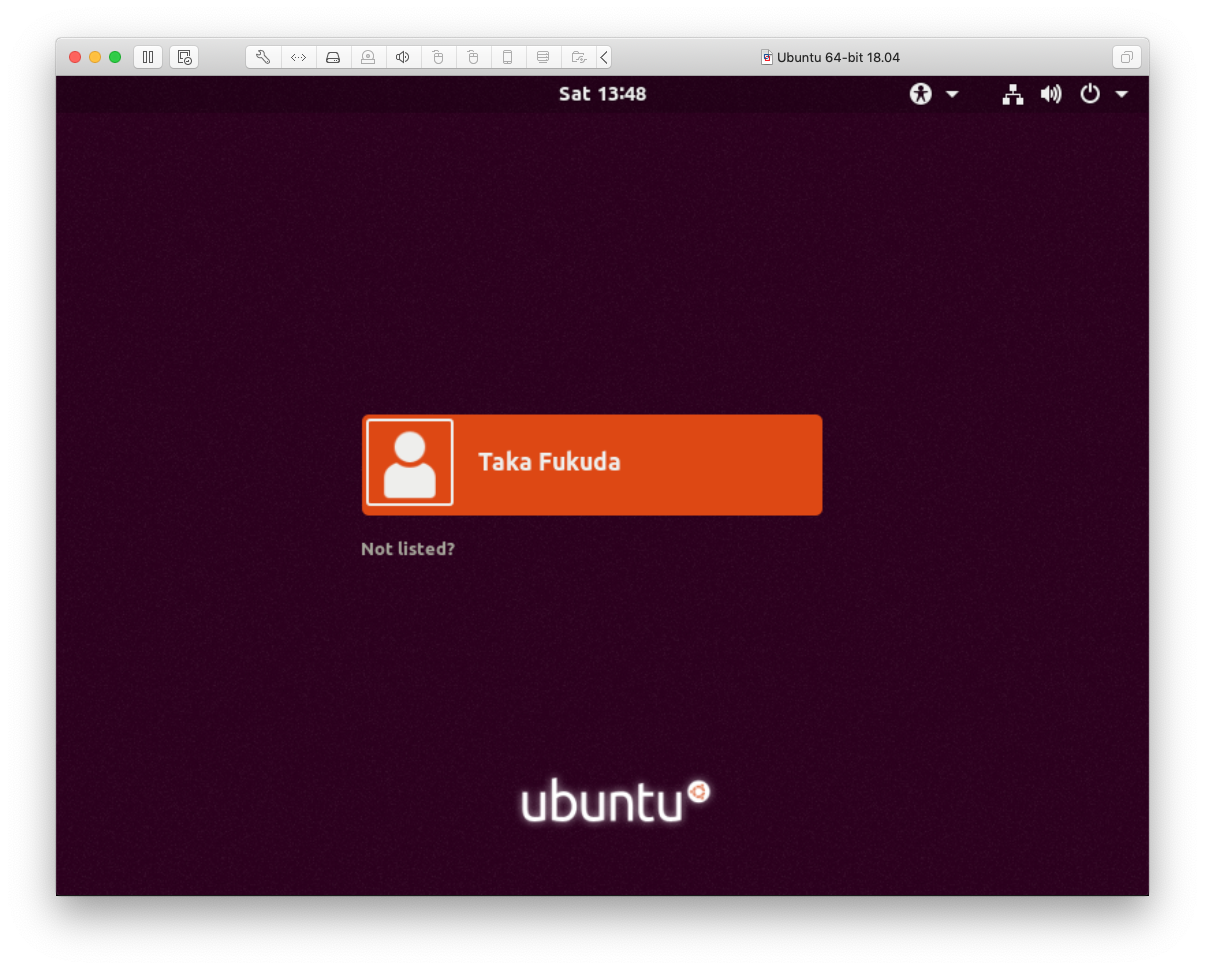The image size is (1205, 970).
Task: Expand the system menu arrow by power
Action: point(1121,94)
